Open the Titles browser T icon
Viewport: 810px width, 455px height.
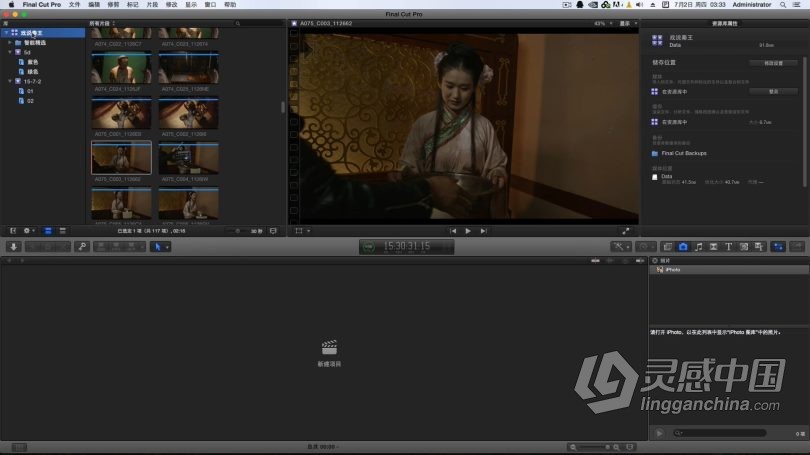[728, 247]
